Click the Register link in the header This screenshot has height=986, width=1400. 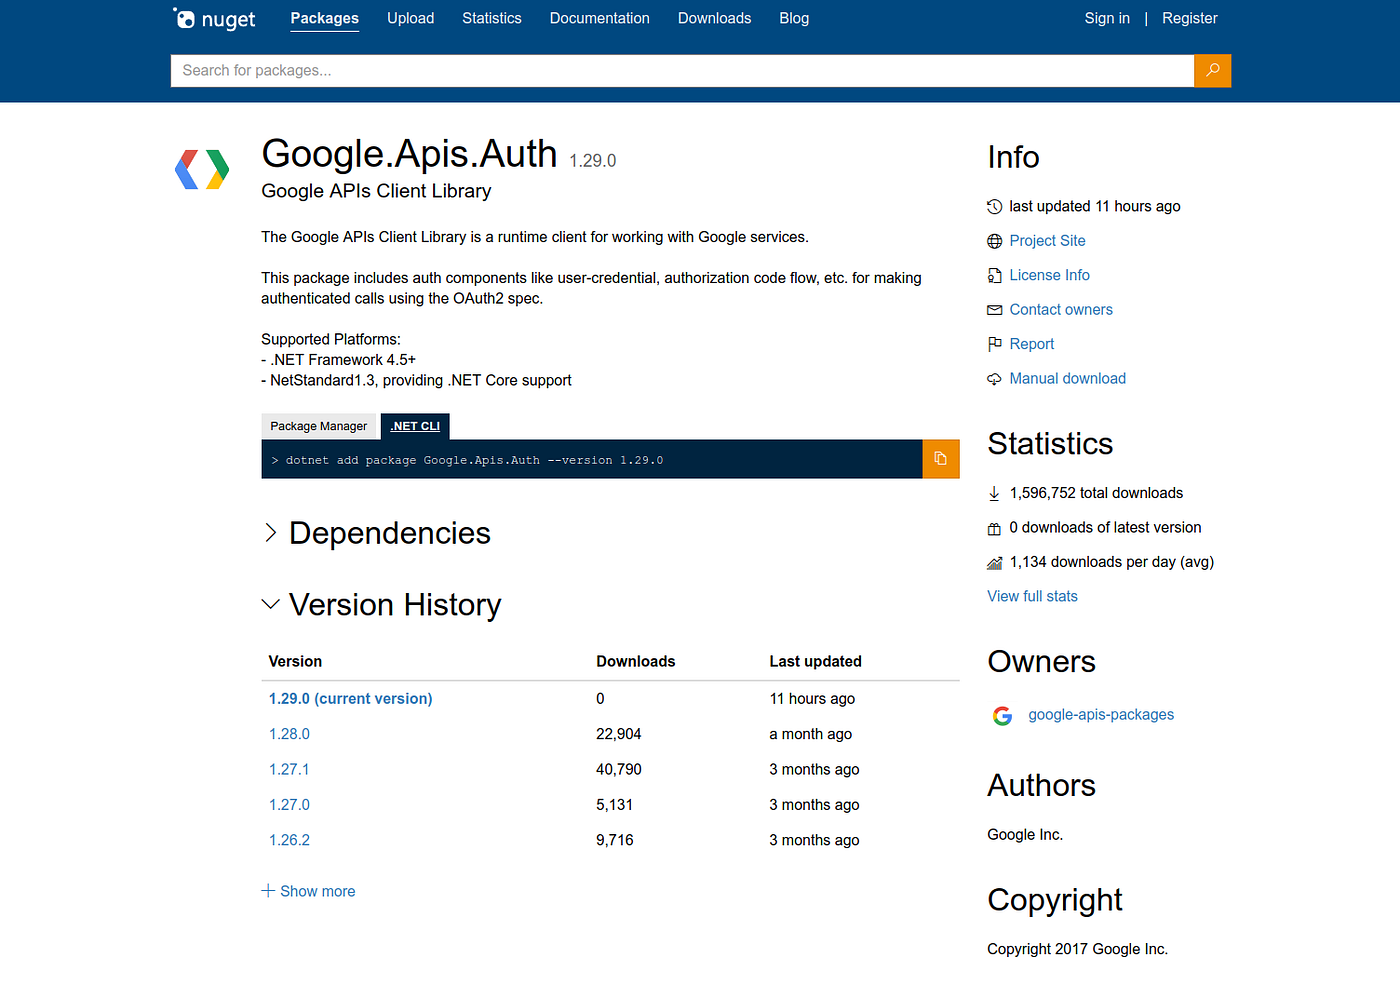coord(1189,18)
